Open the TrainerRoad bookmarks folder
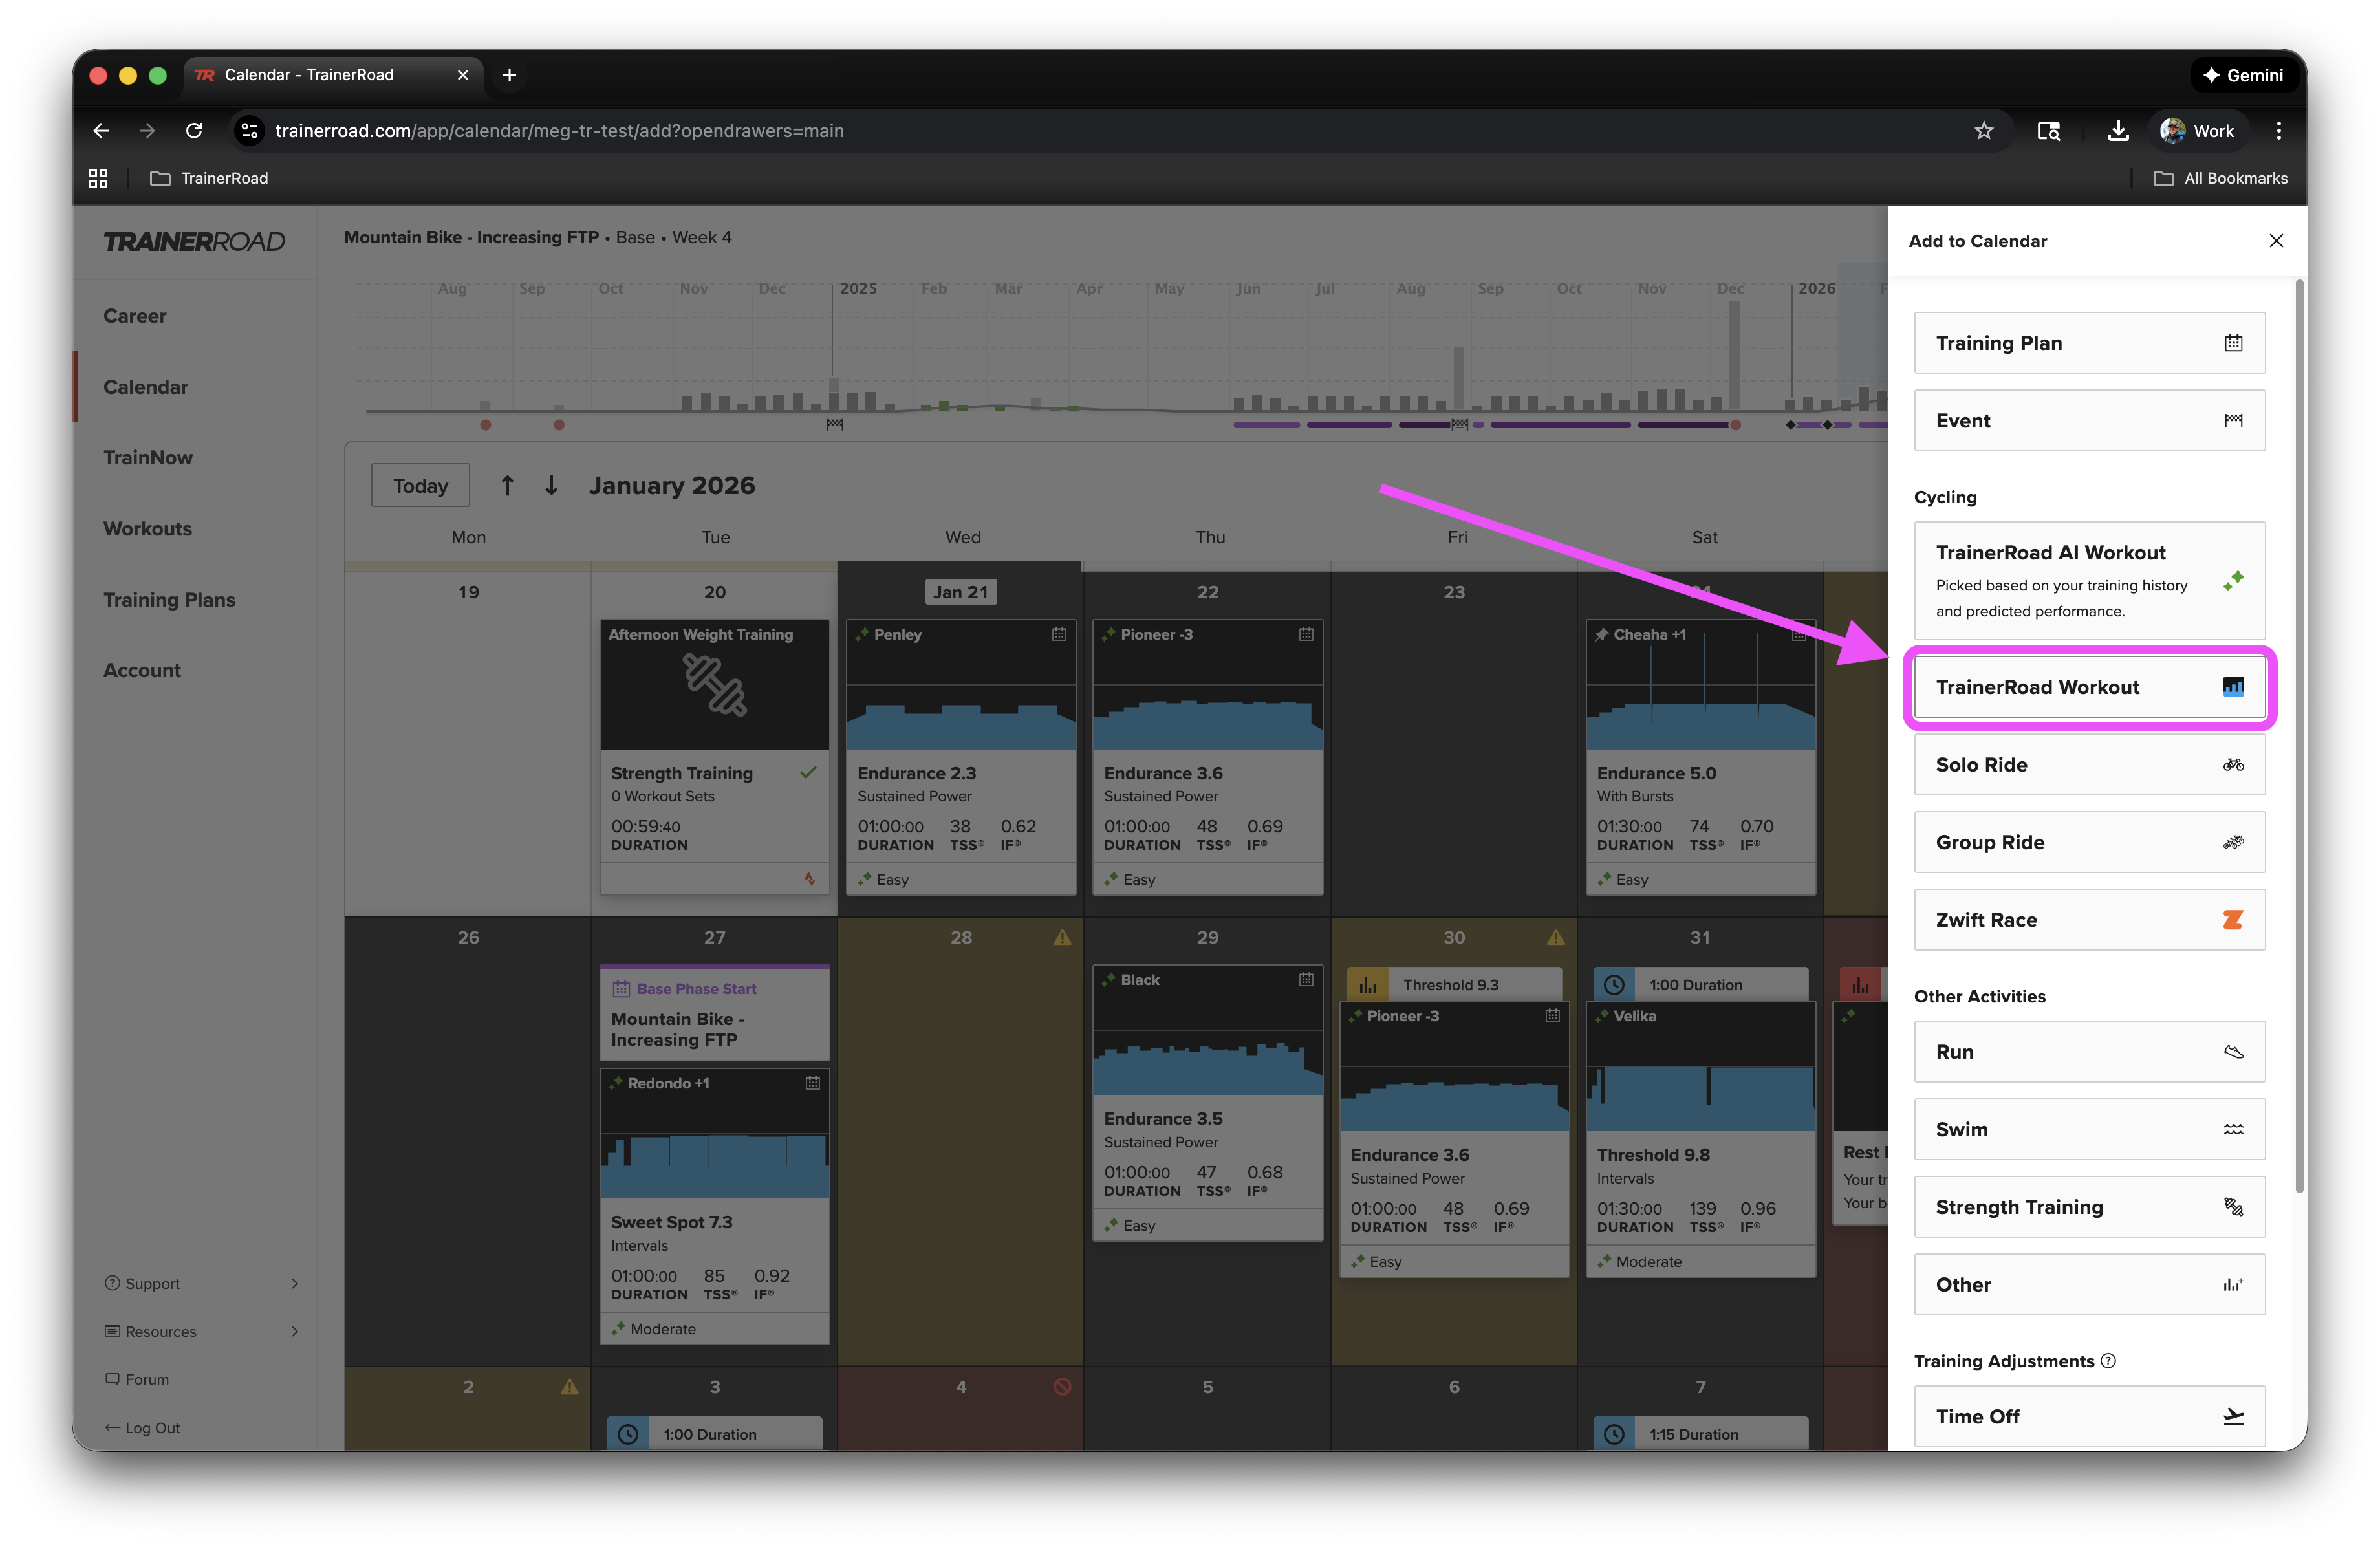 click(209, 179)
